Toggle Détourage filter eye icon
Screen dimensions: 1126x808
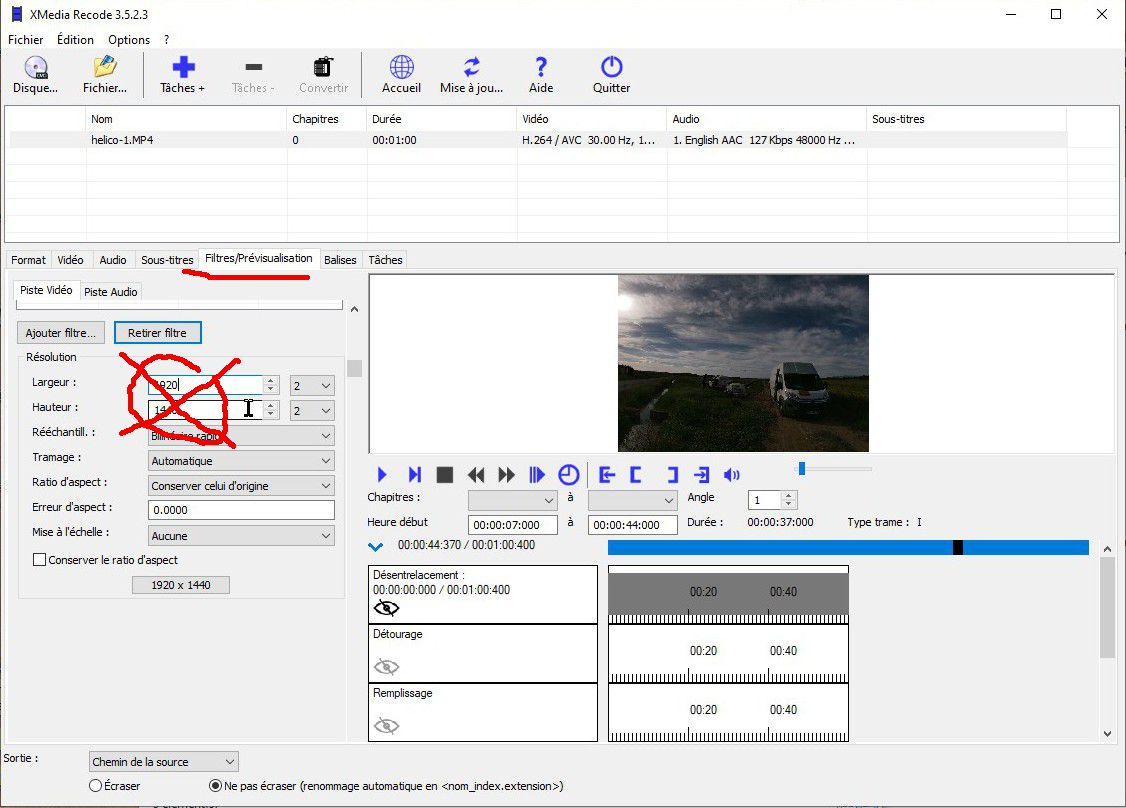386,667
